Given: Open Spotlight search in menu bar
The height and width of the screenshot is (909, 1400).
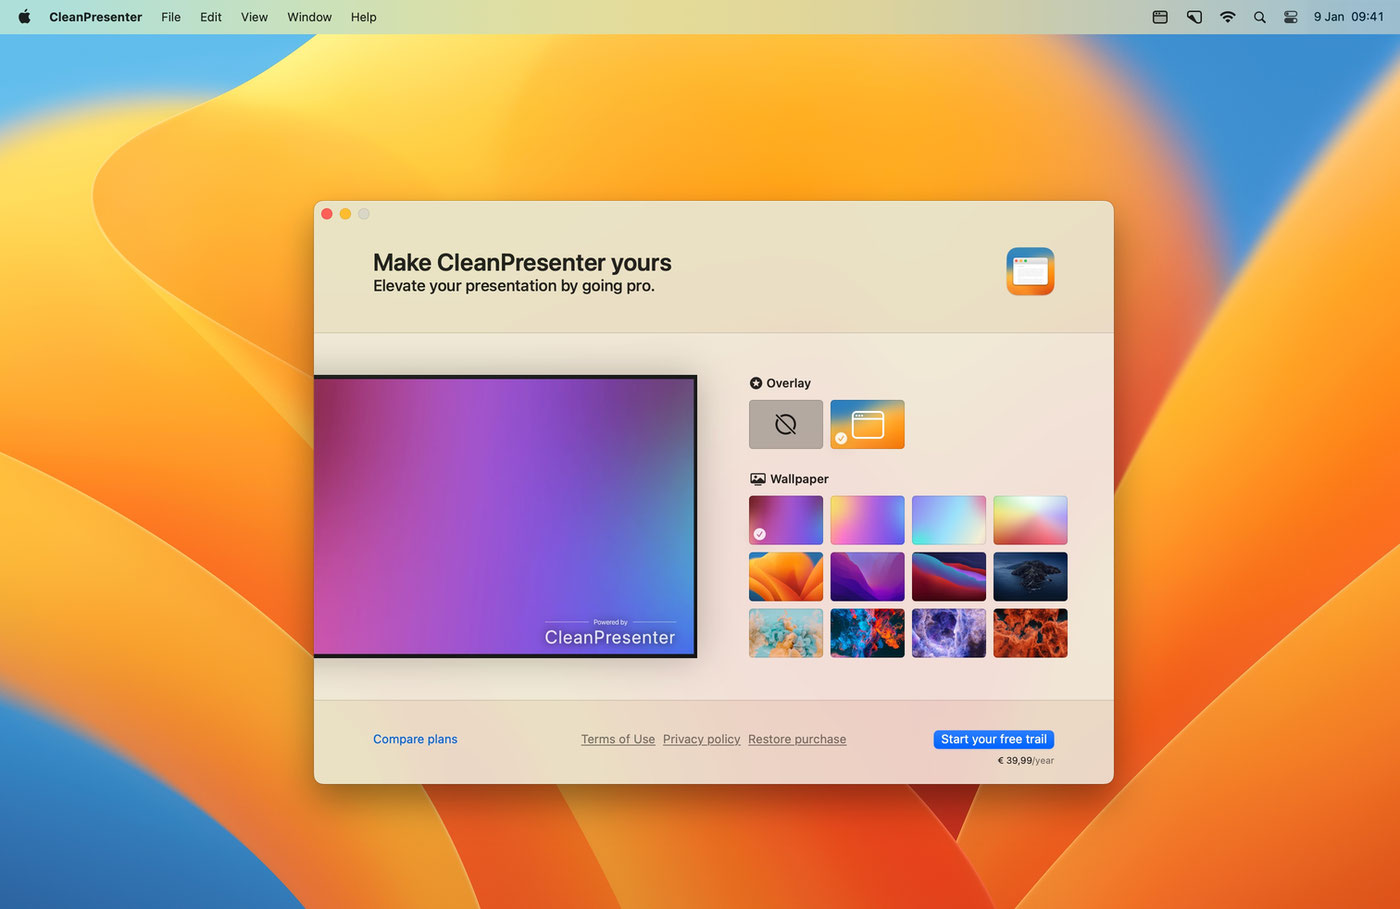Looking at the screenshot, I should coord(1260,17).
